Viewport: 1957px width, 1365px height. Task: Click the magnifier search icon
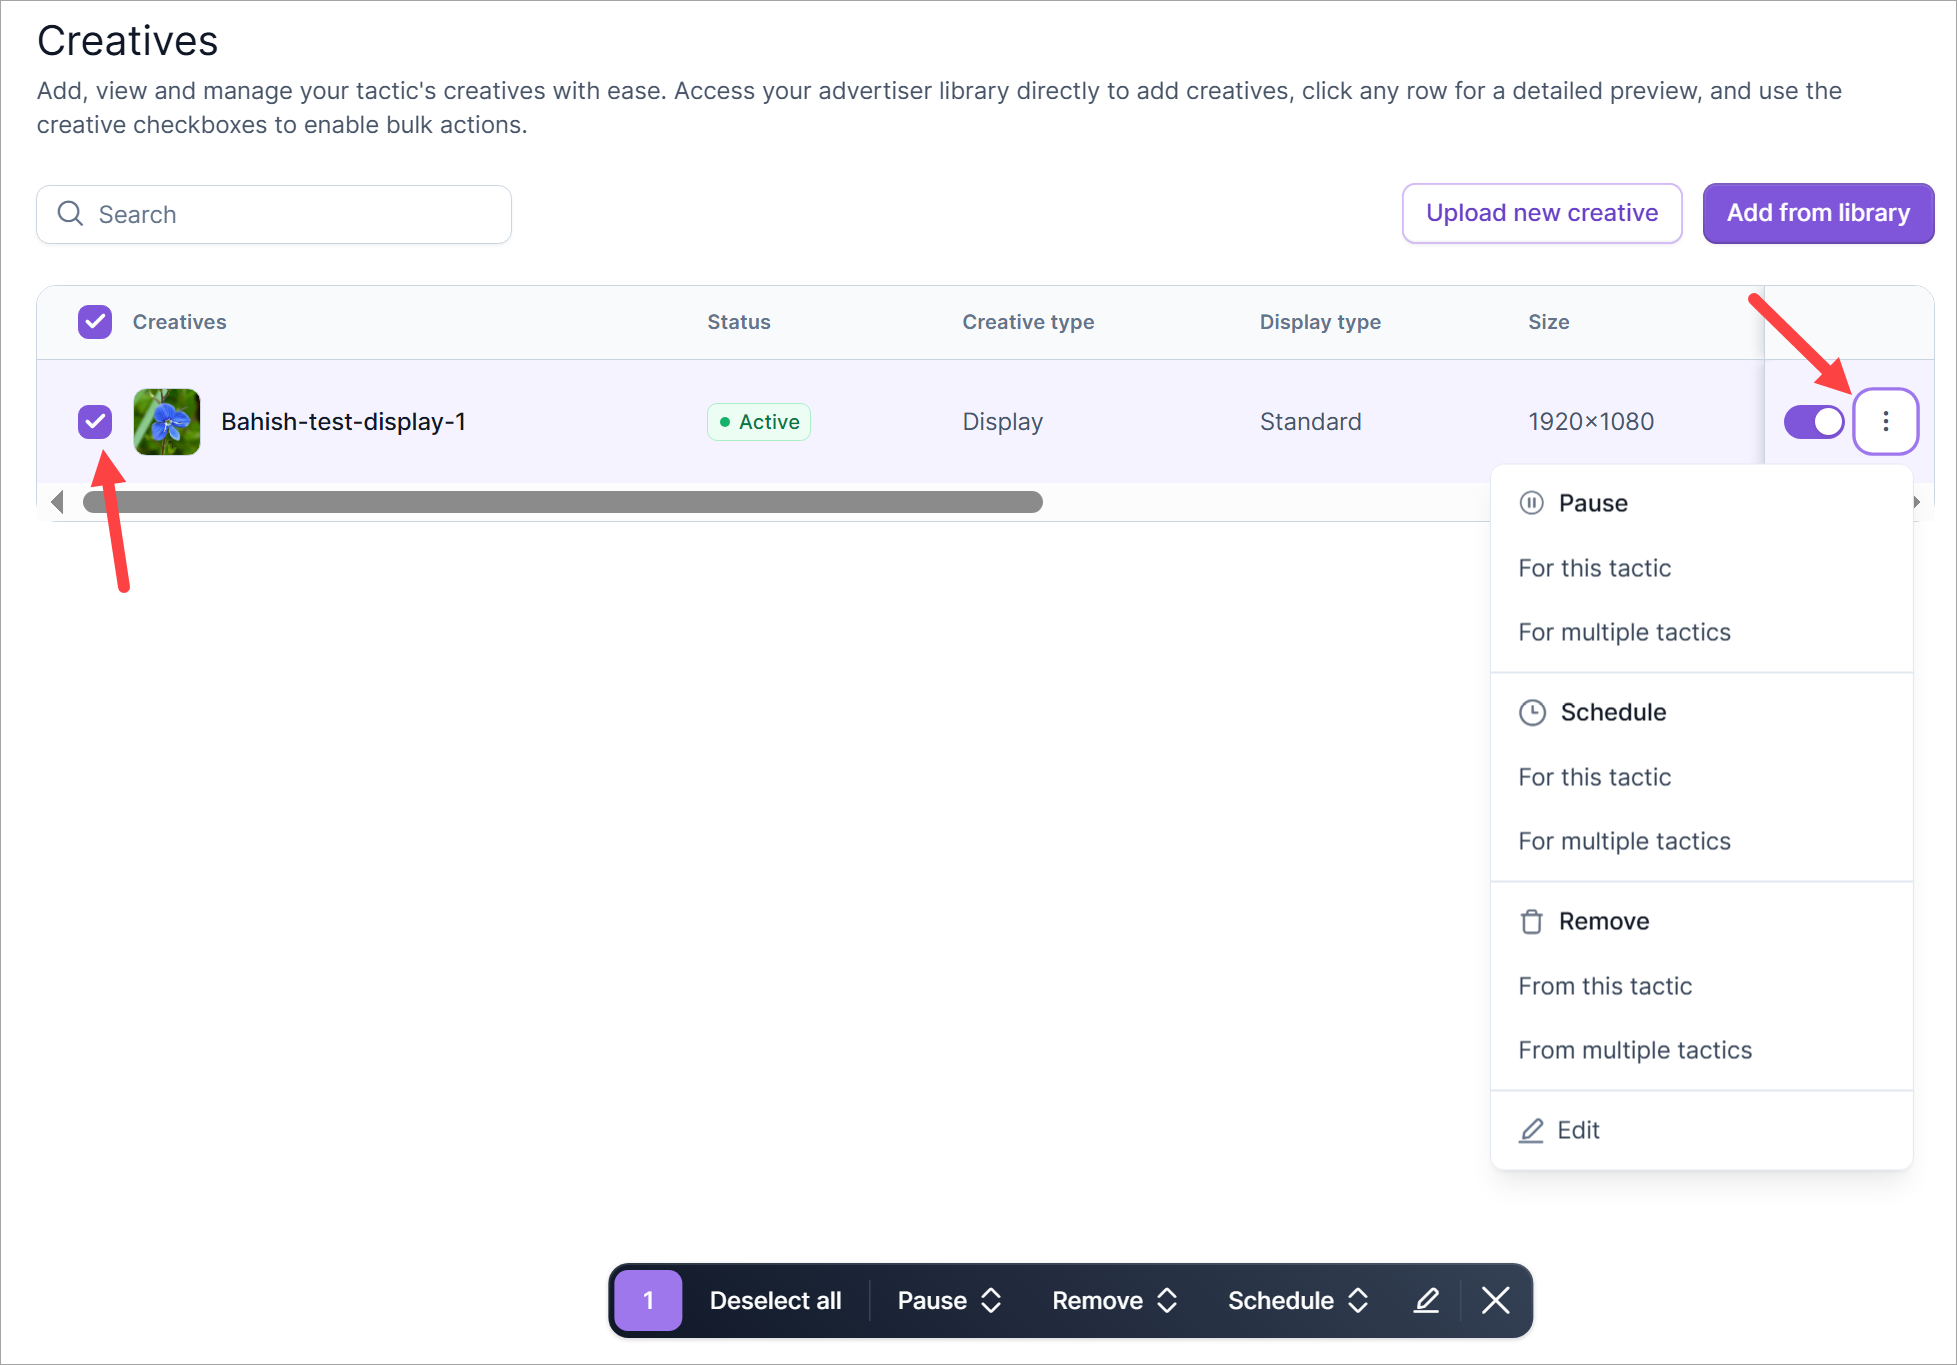click(70, 214)
